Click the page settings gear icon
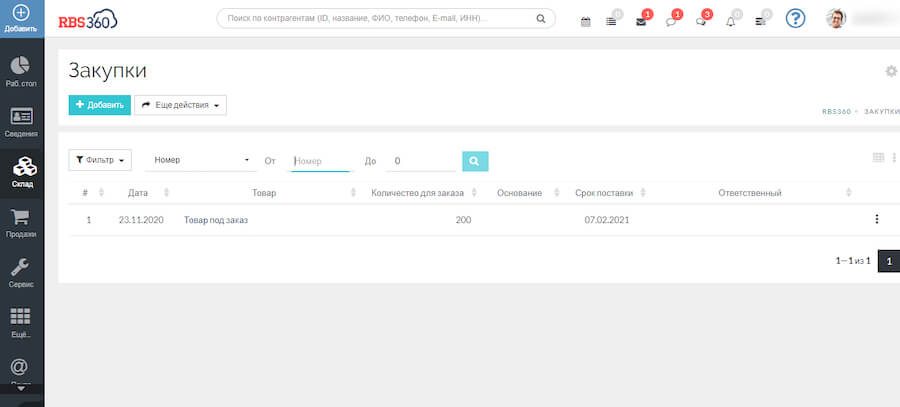 tap(891, 71)
